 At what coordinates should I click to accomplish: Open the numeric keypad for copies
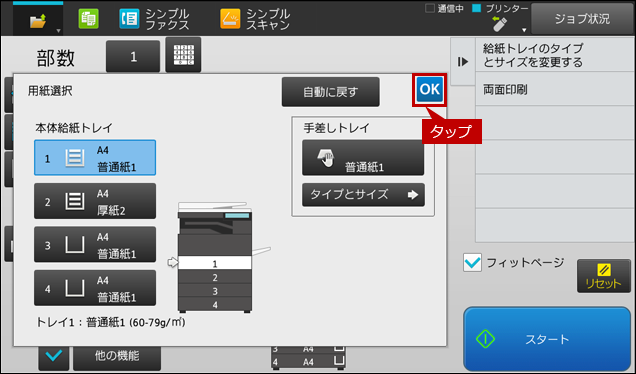coord(183,55)
